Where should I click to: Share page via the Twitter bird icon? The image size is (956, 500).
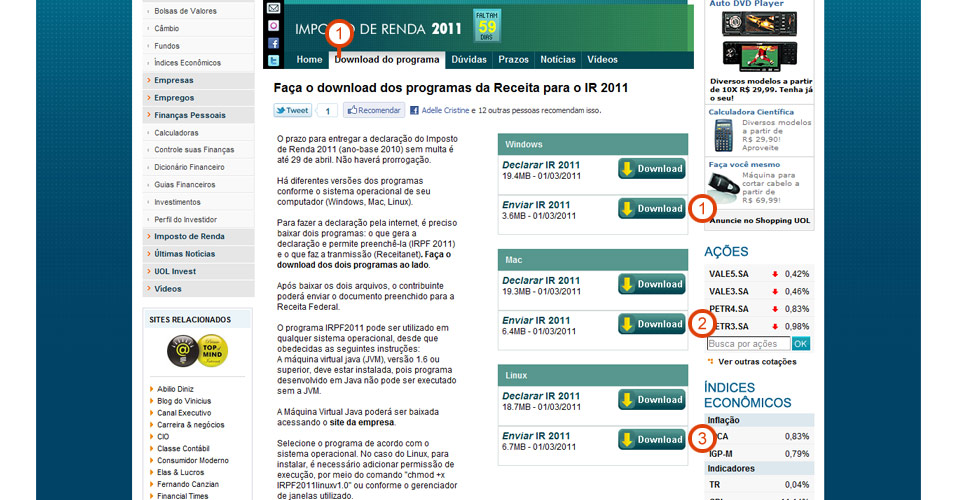tap(273, 60)
